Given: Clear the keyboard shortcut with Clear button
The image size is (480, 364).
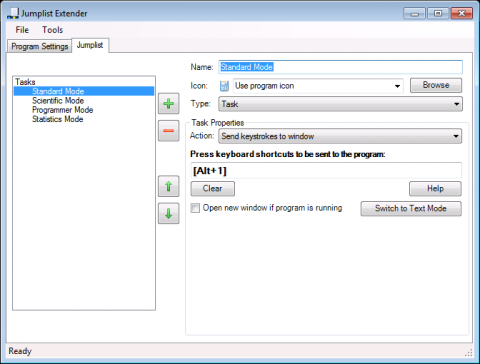Looking at the screenshot, I should point(213,189).
